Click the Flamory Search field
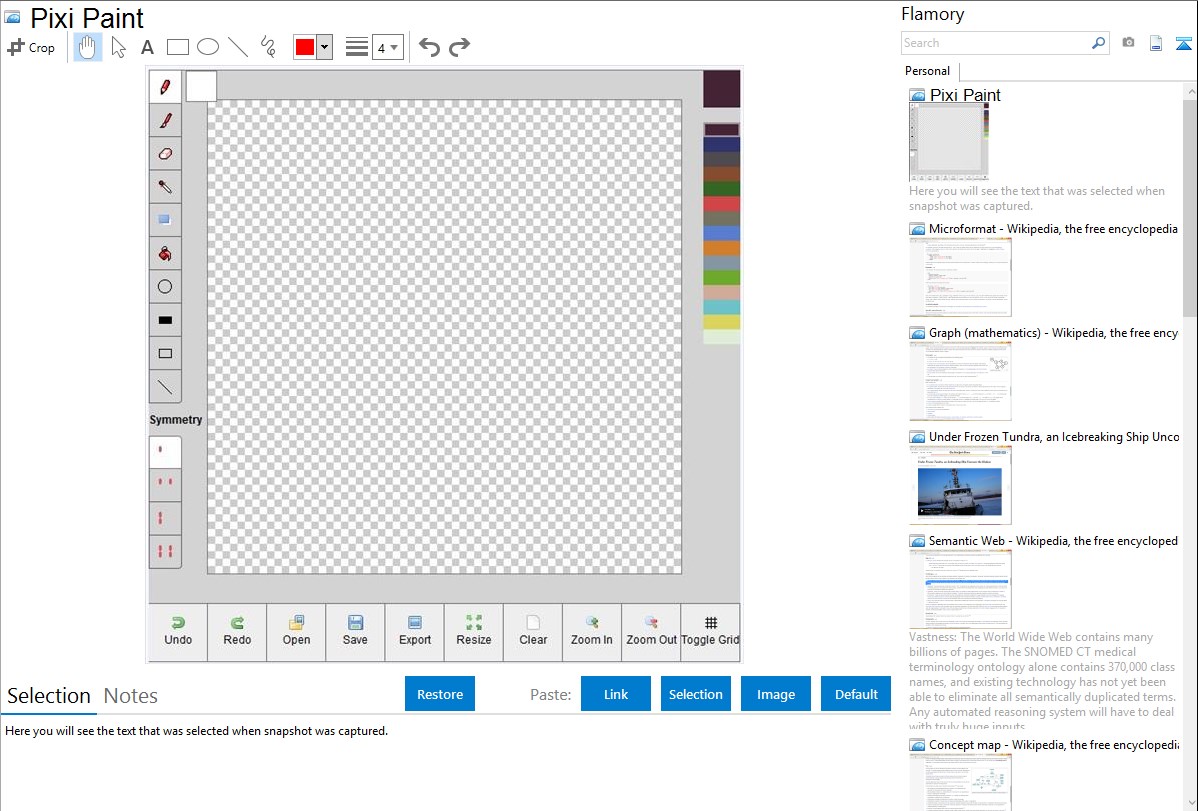The height and width of the screenshot is (811, 1198). tap(995, 43)
